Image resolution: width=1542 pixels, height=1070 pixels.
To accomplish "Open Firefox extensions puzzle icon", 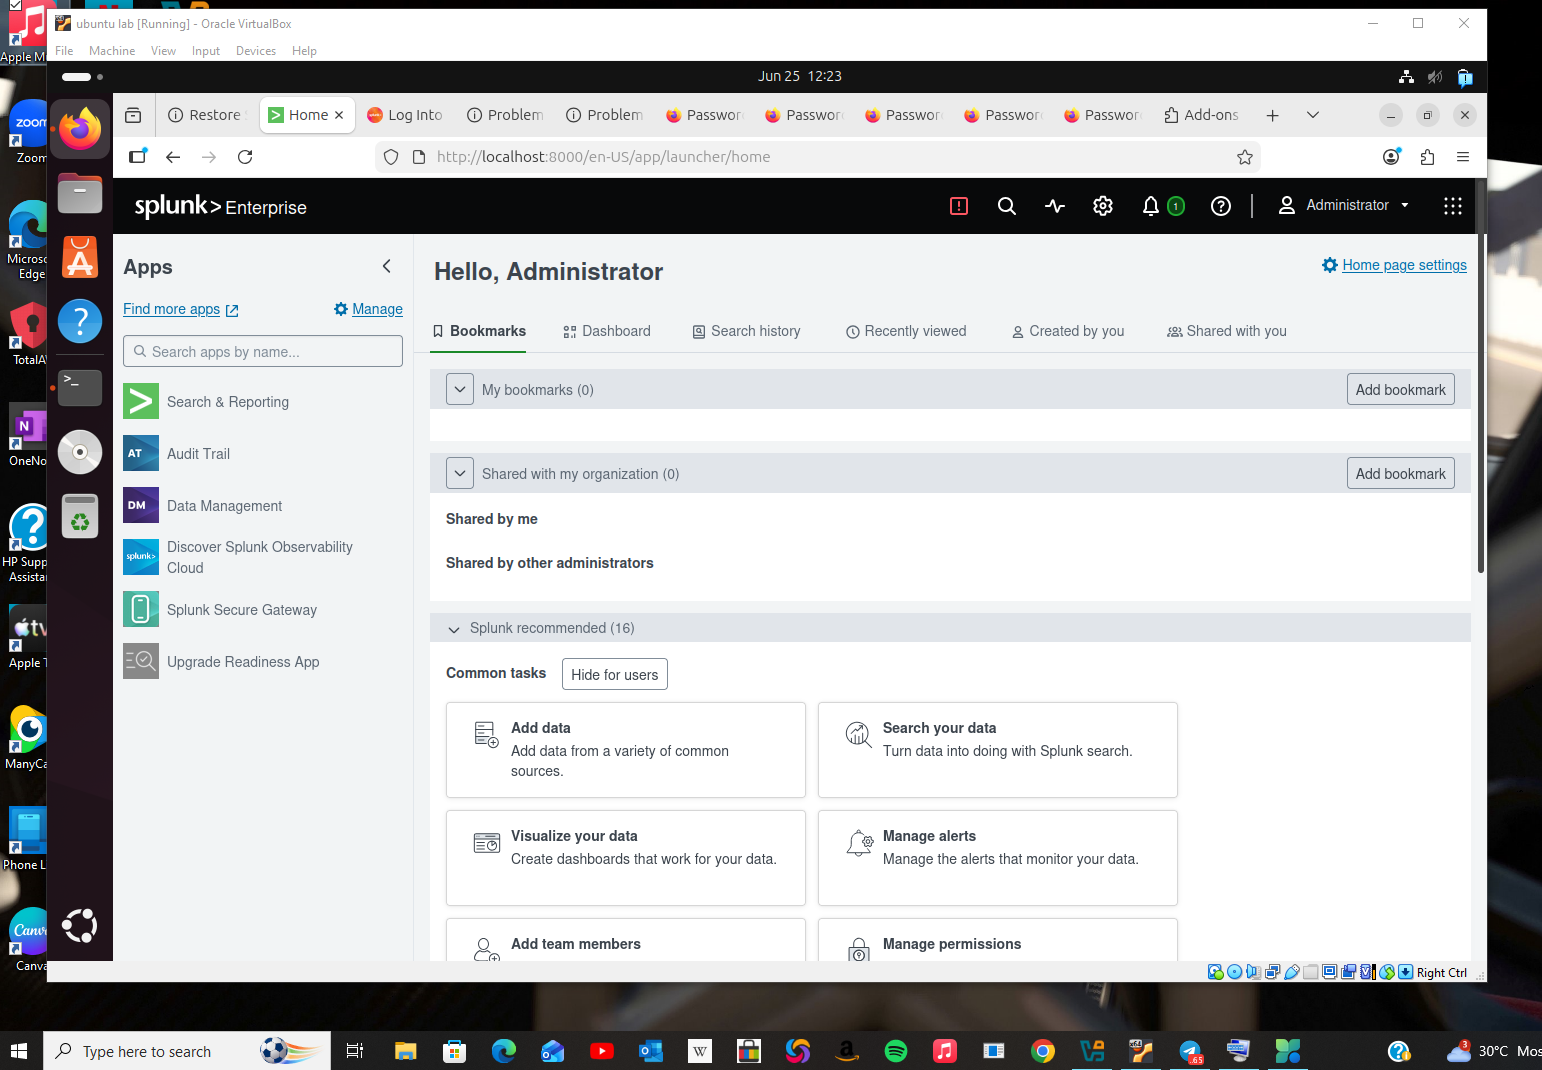I will (x=1427, y=157).
